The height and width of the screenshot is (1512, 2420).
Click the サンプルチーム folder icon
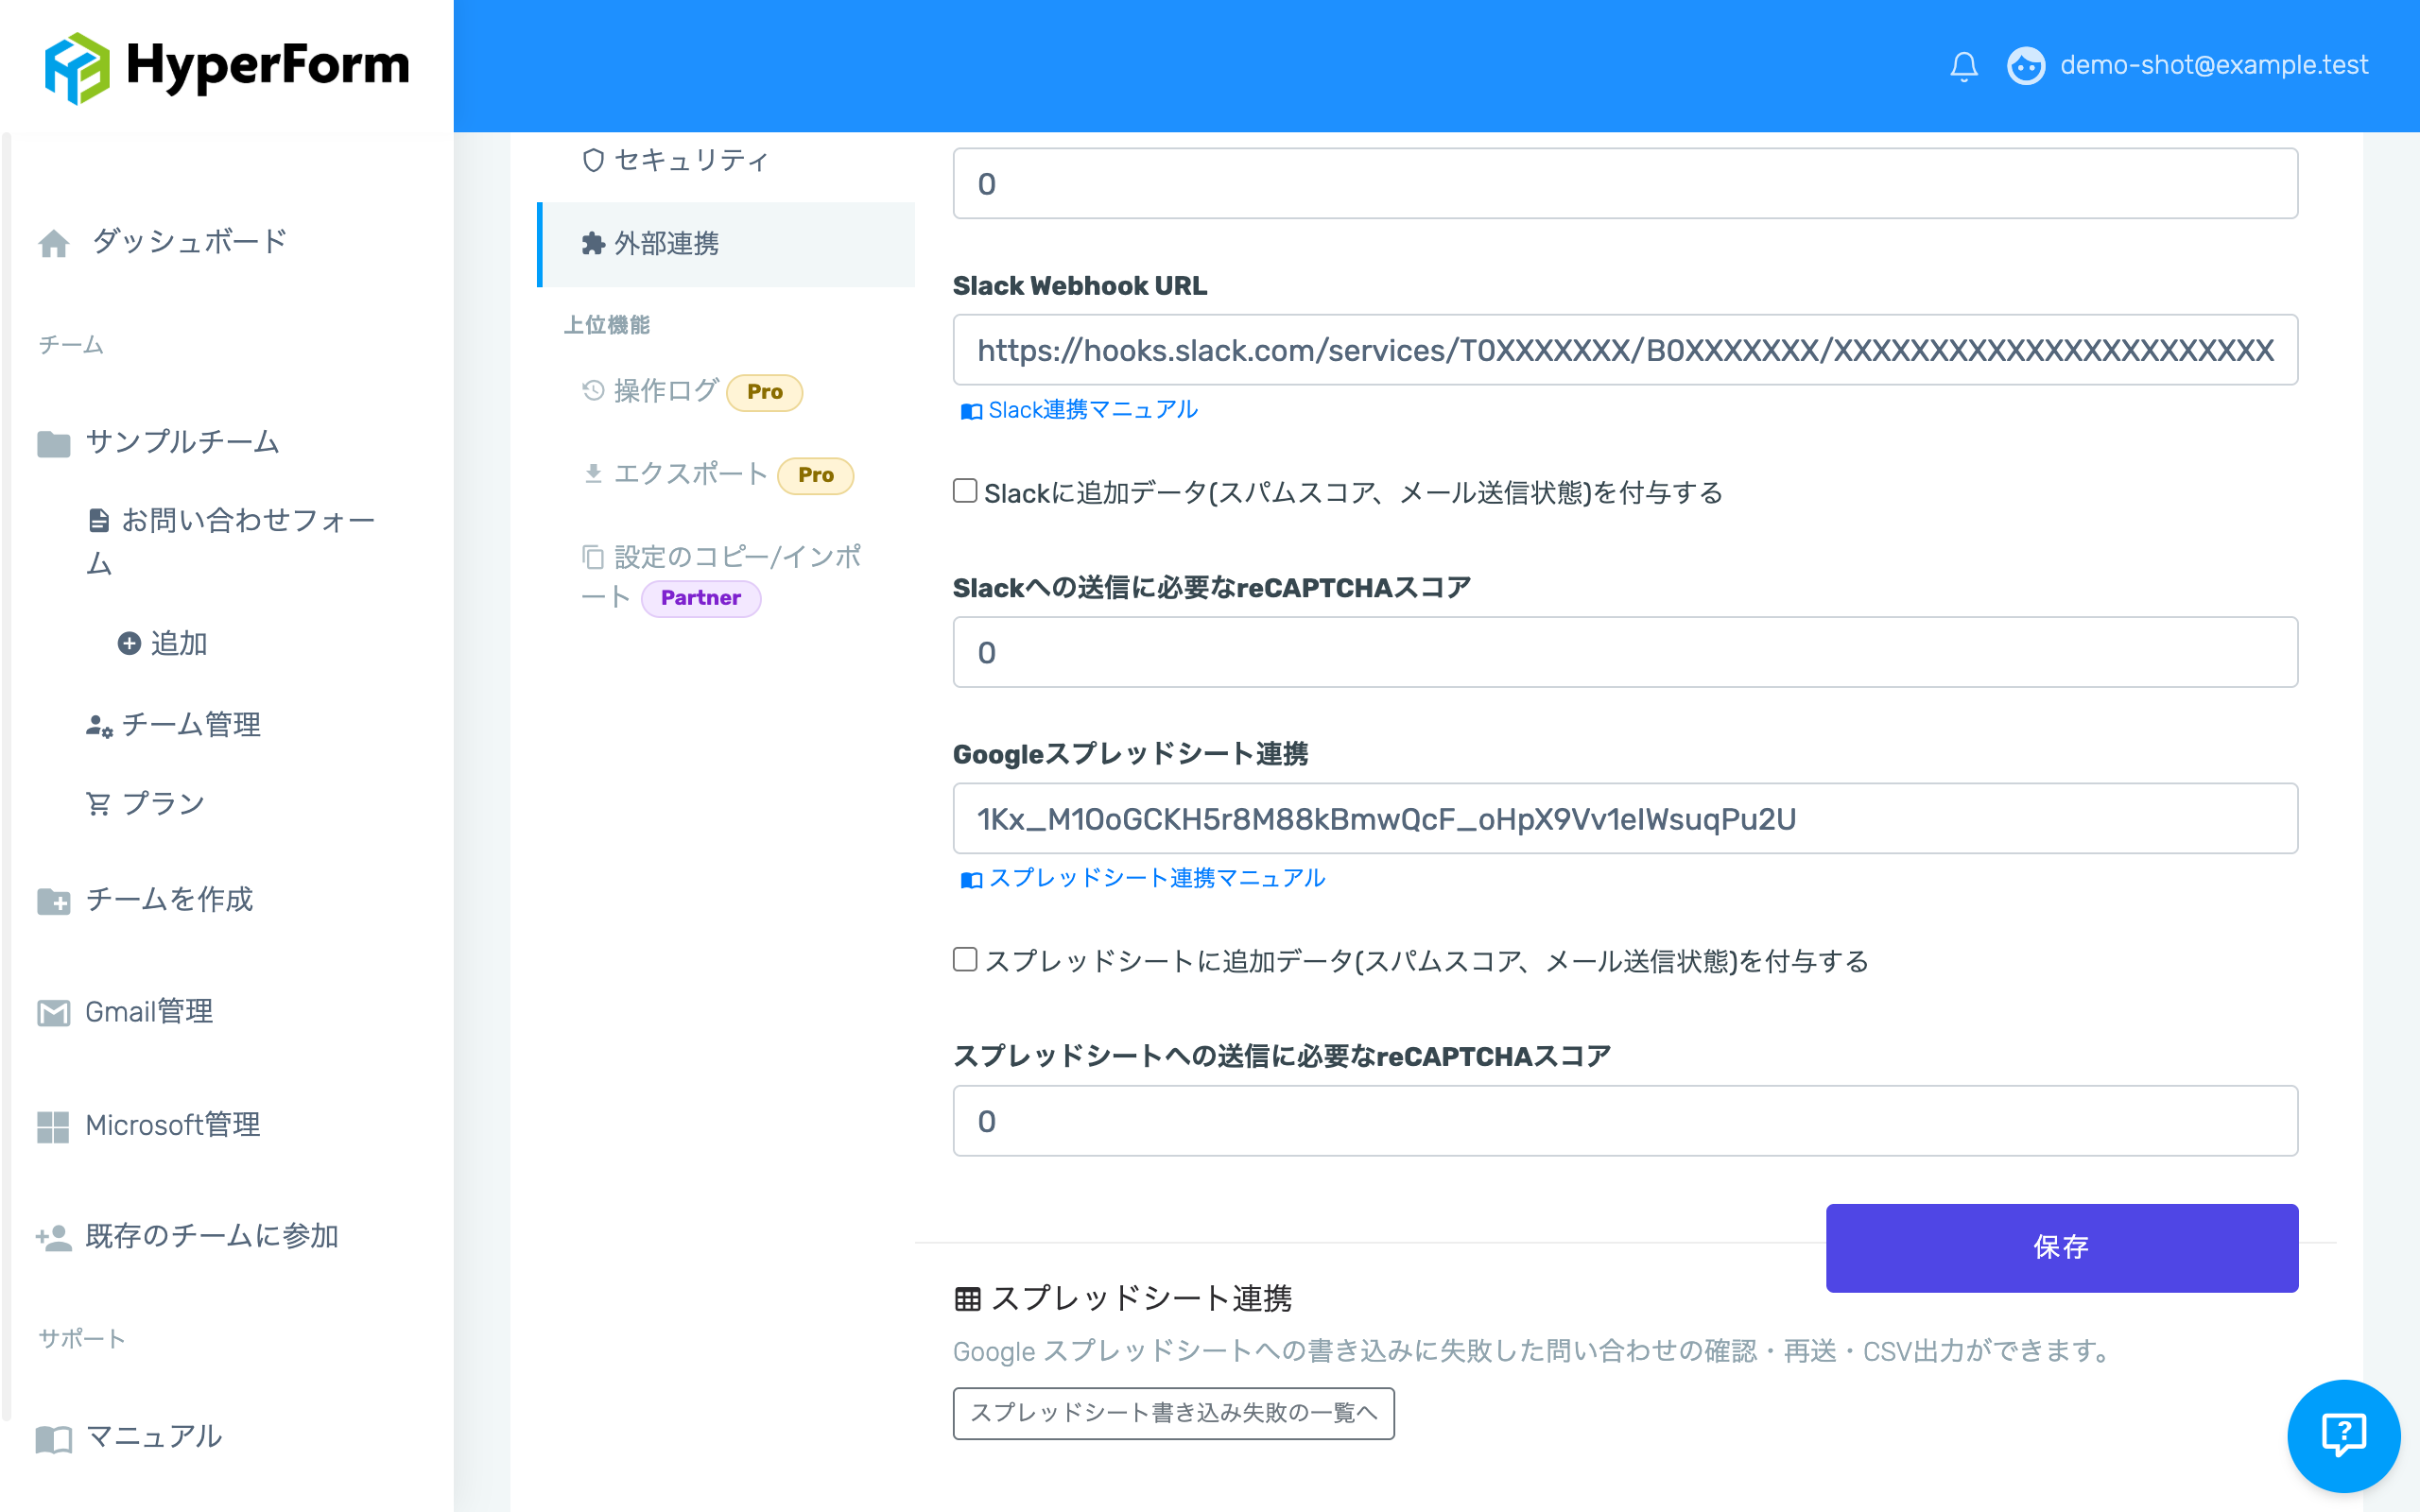[54, 443]
